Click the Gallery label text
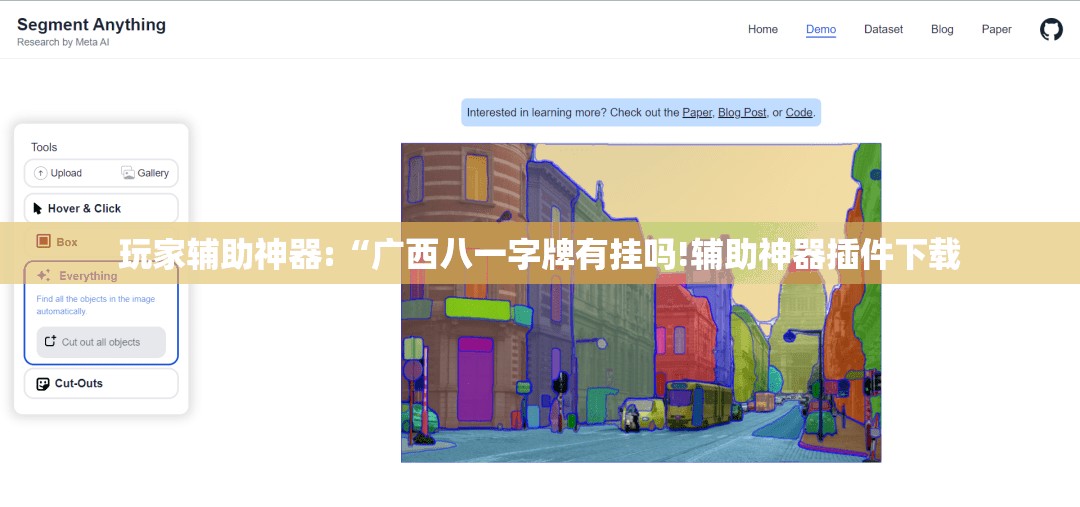Image resolution: width=1080 pixels, height=507 pixels. point(153,173)
